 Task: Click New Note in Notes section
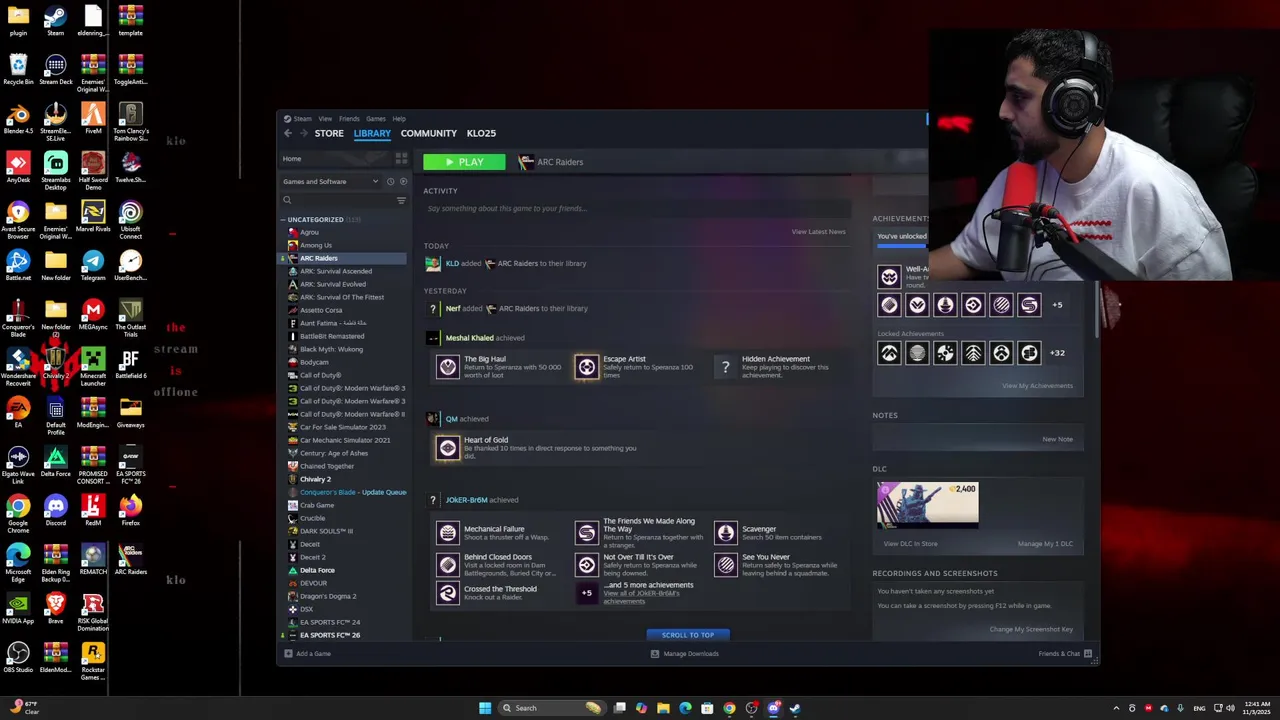tap(1057, 439)
